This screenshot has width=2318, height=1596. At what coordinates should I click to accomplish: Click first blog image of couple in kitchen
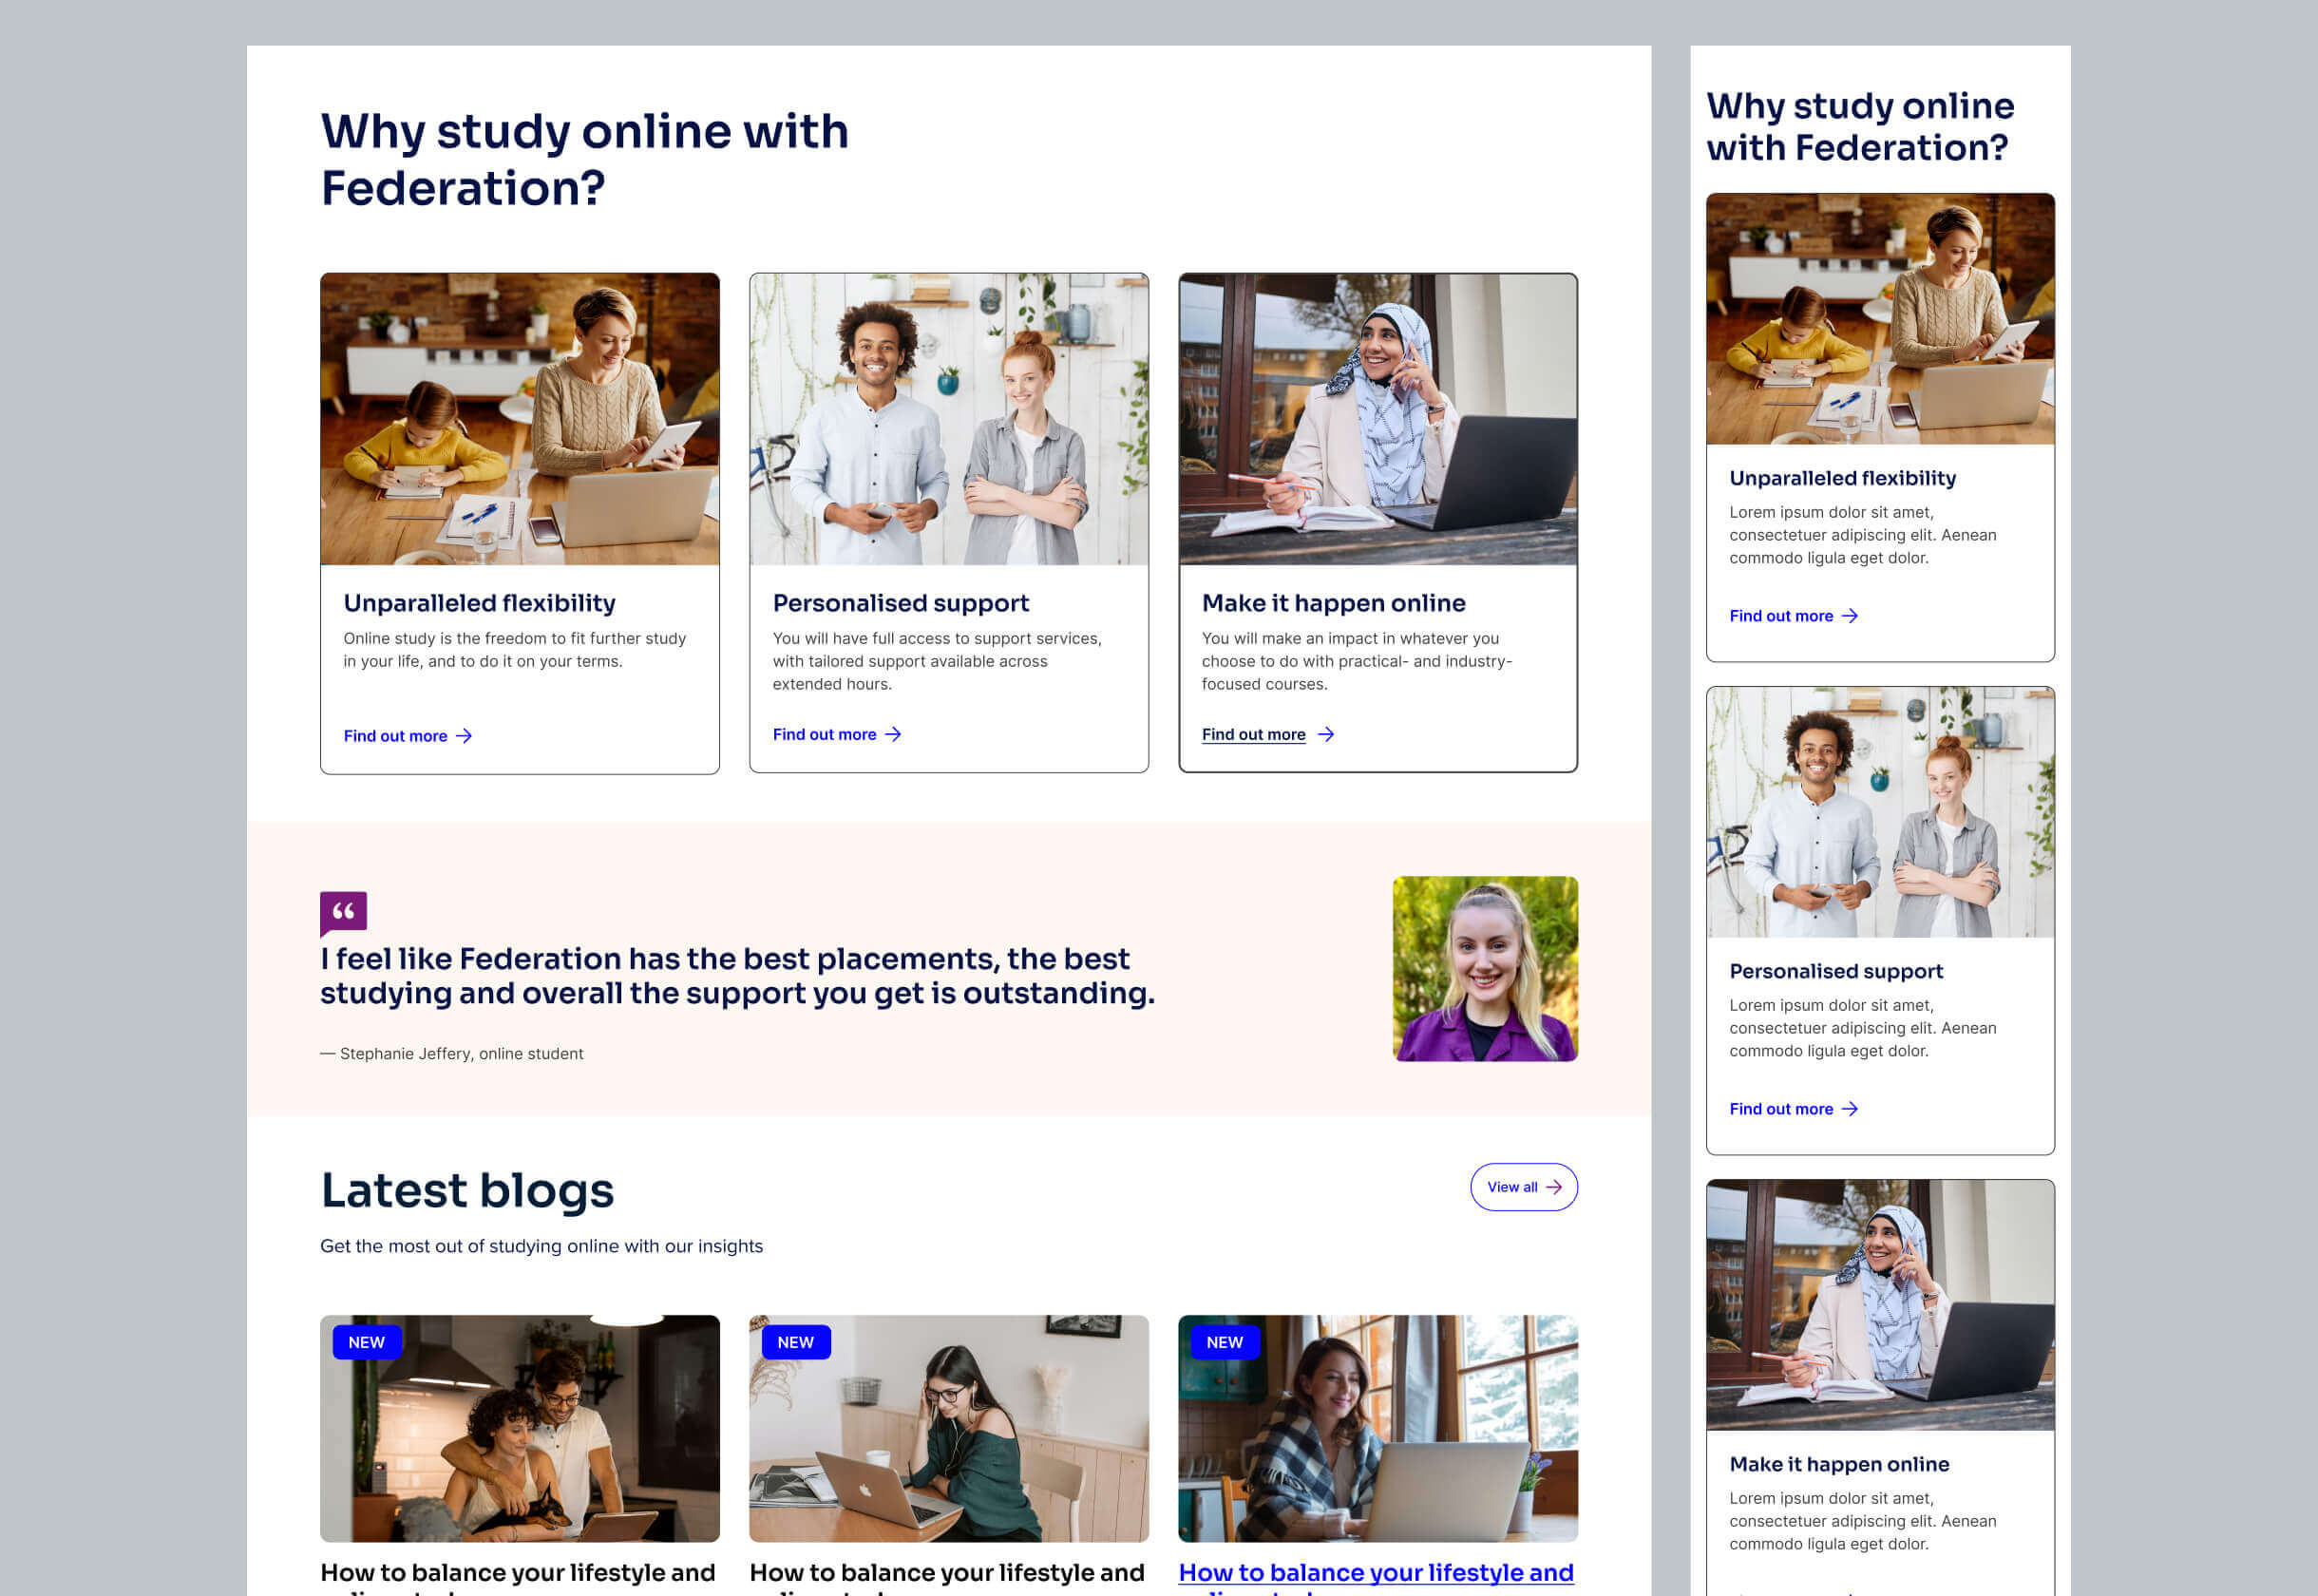(x=520, y=1428)
